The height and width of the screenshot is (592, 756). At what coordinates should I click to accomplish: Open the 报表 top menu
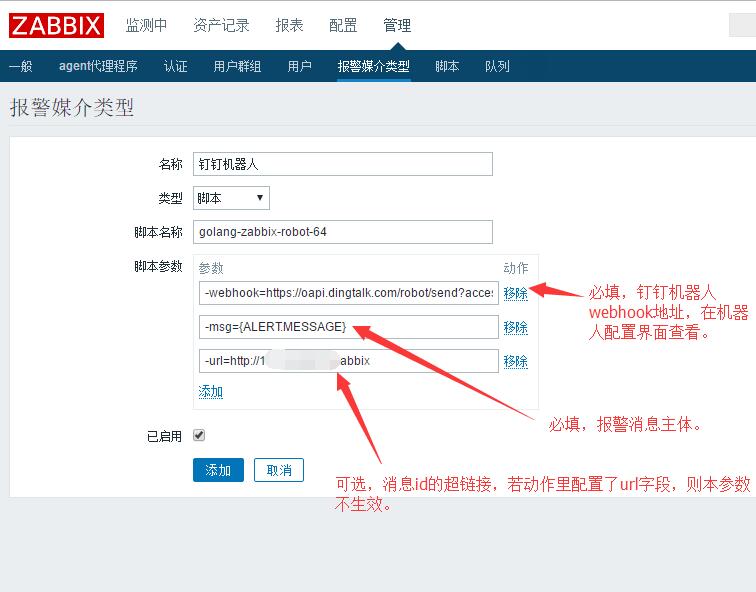289,25
